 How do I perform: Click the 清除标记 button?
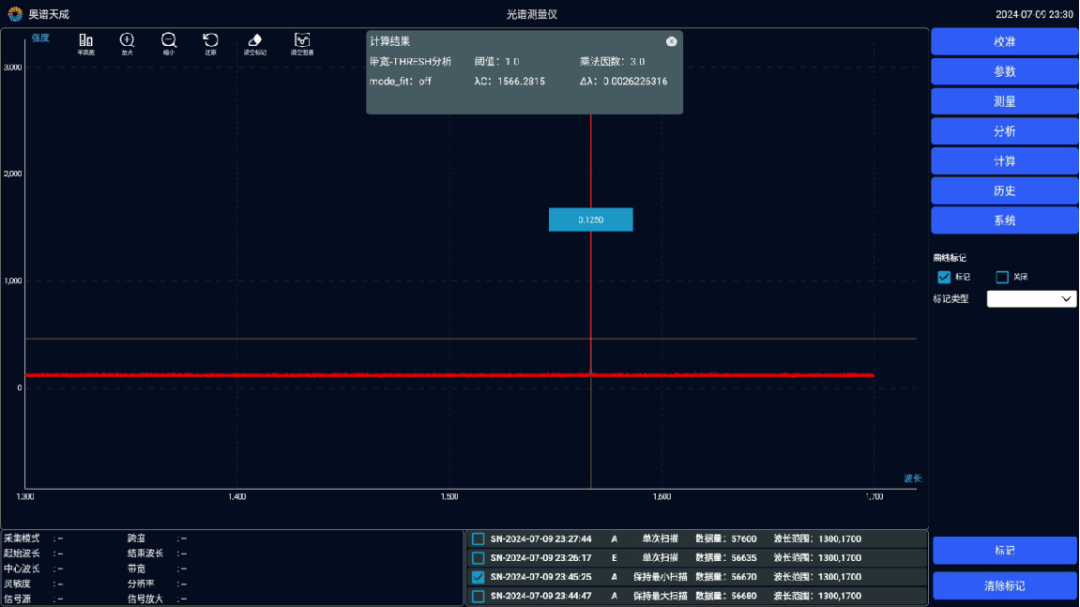[x=1005, y=586]
